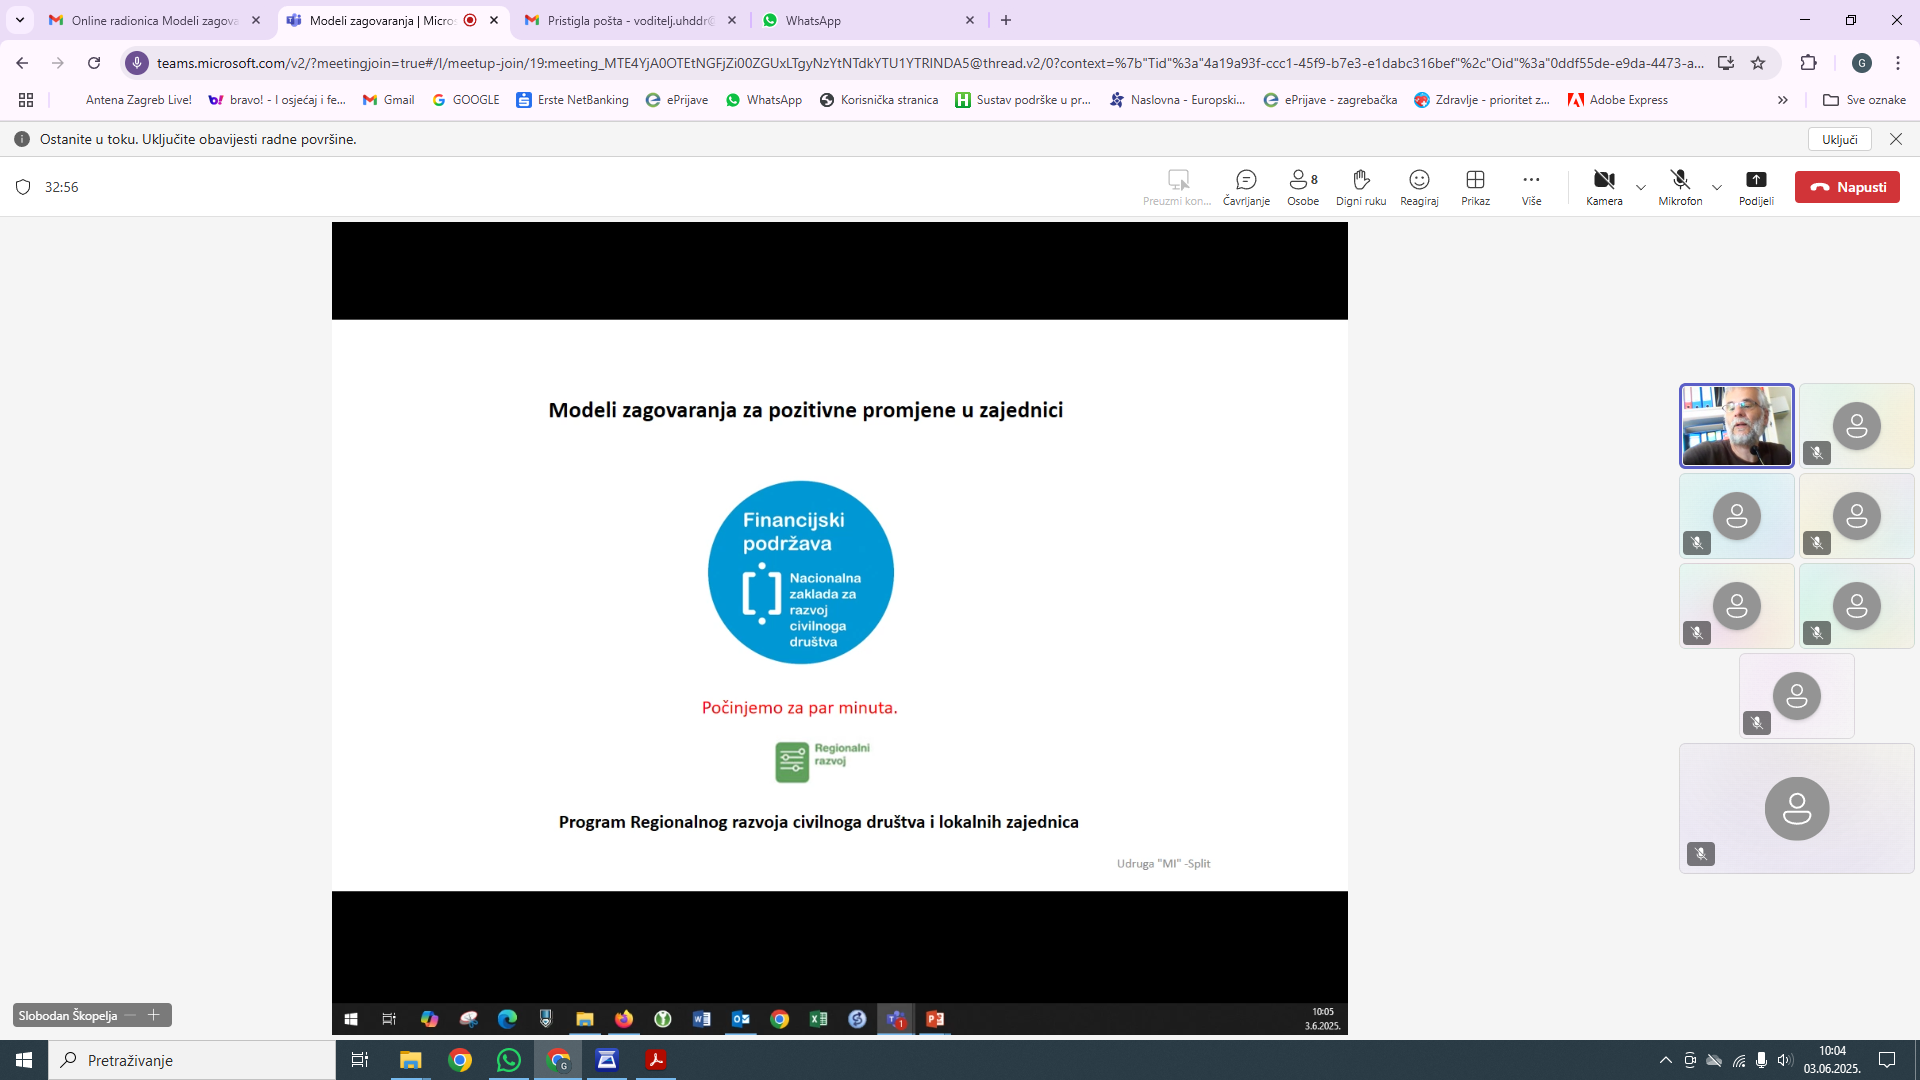This screenshot has height=1080, width=1920.
Task: Raise hand with Digni ruku
Action: tap(1360, 186)
